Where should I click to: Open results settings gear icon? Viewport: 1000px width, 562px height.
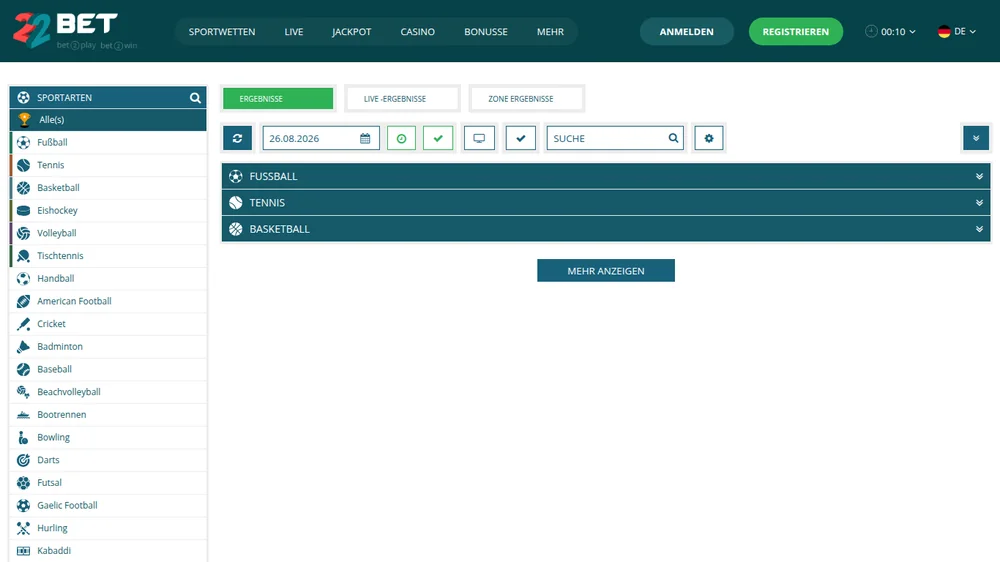[709, 138]
